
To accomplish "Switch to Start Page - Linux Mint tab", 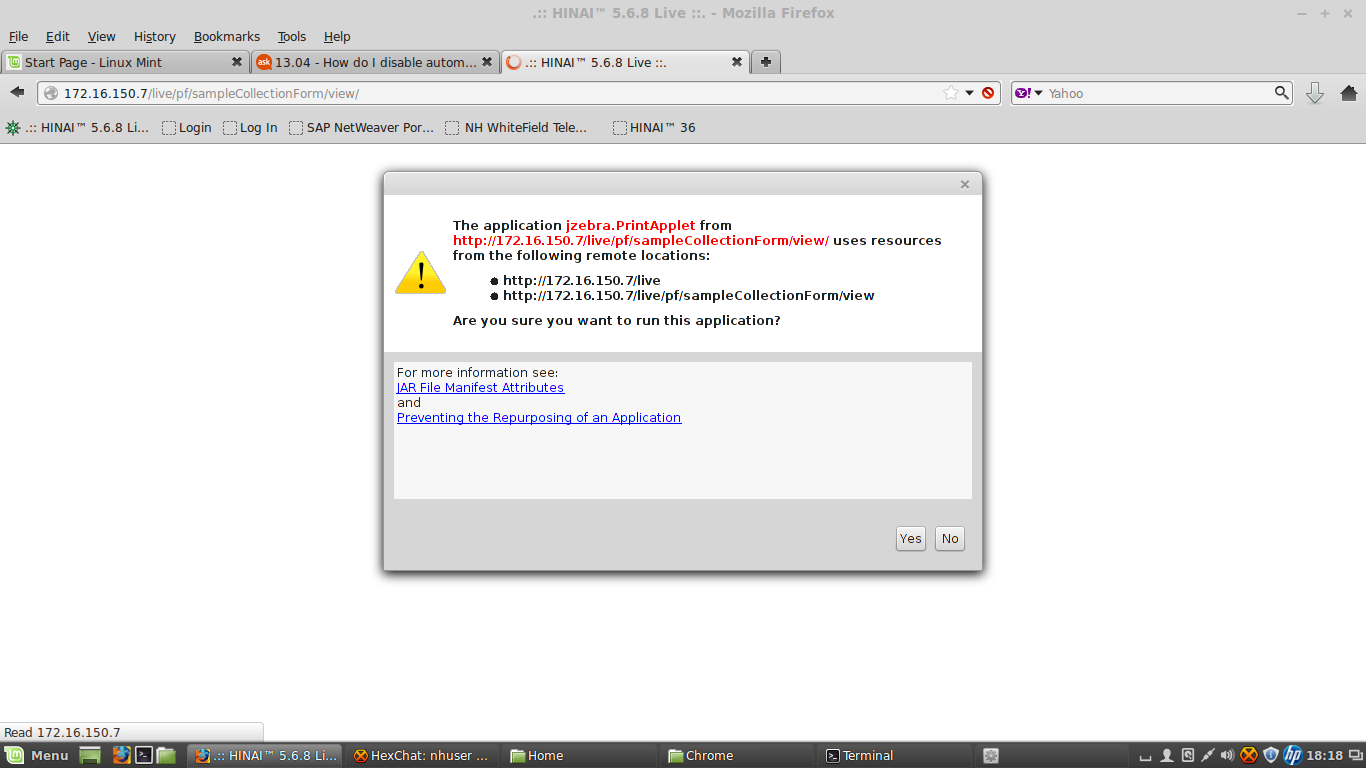I will 125,62.
